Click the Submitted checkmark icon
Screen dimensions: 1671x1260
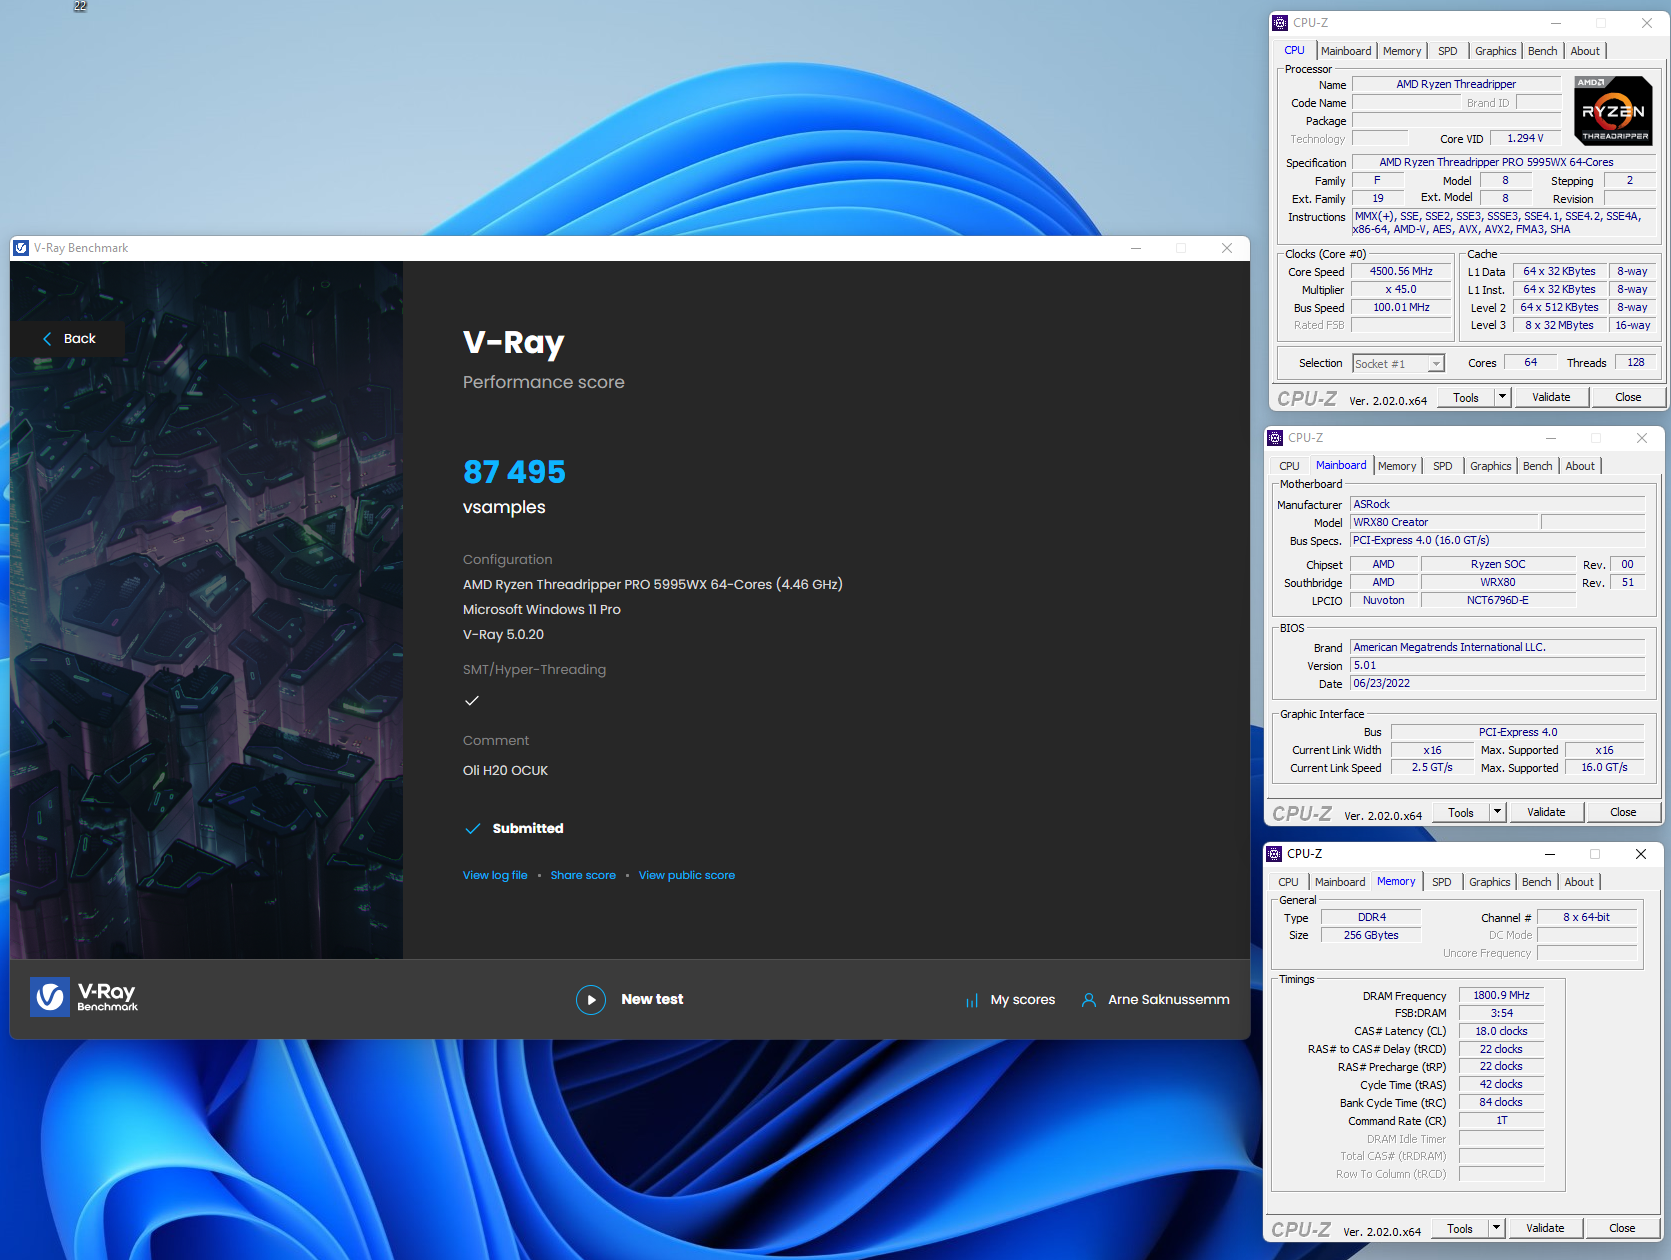pos(473,829)
